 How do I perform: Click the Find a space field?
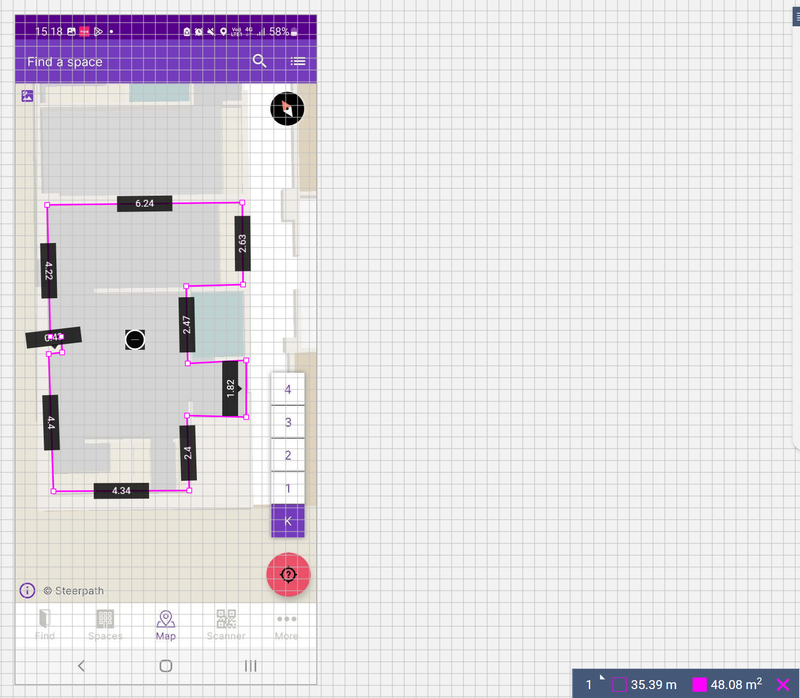click(120, 62)
